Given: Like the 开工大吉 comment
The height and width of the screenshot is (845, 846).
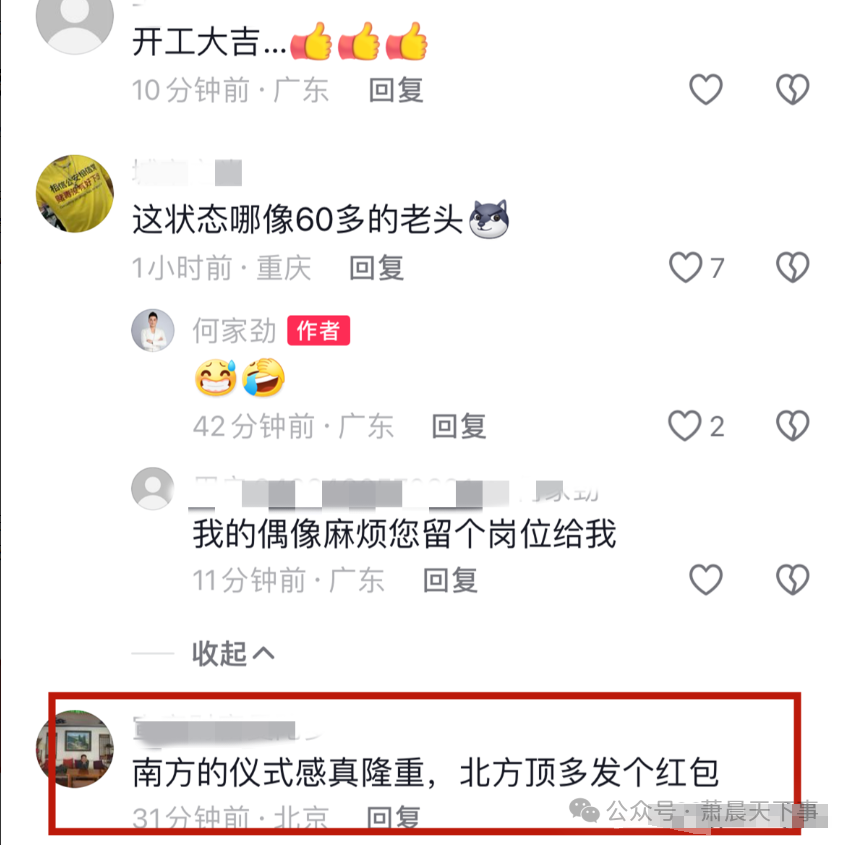Looking at the screenshot, I should click(x=706, y=89).
